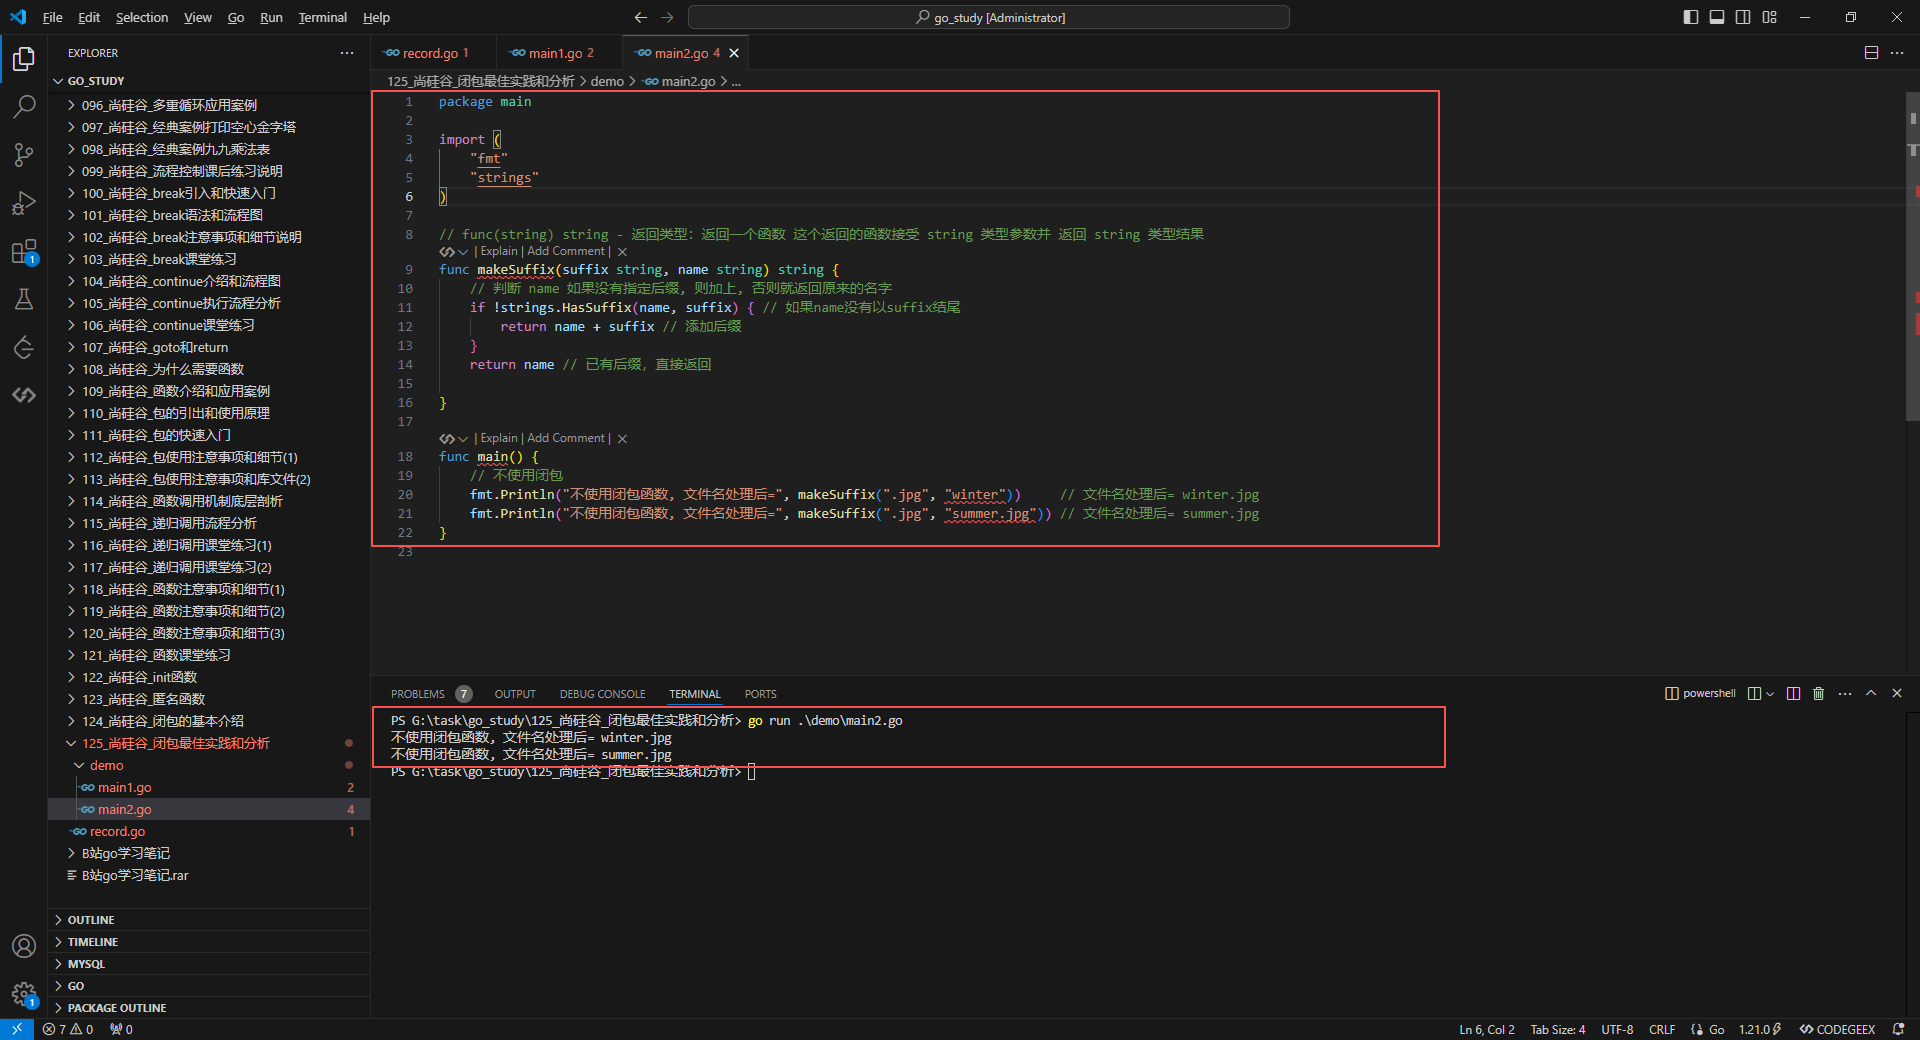Open the Testing flask view
Image resolution: width=1920 pixels, height=1040 pixels.
(x=24, y=299)
